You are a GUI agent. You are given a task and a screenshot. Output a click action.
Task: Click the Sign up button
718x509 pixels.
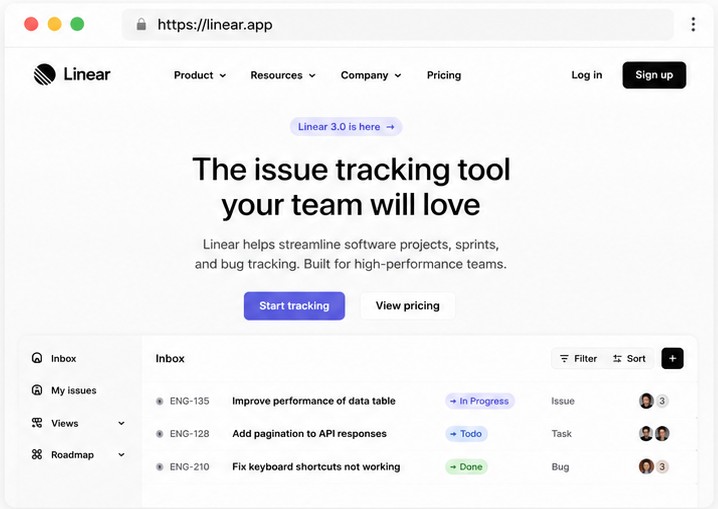click(654, 75)
